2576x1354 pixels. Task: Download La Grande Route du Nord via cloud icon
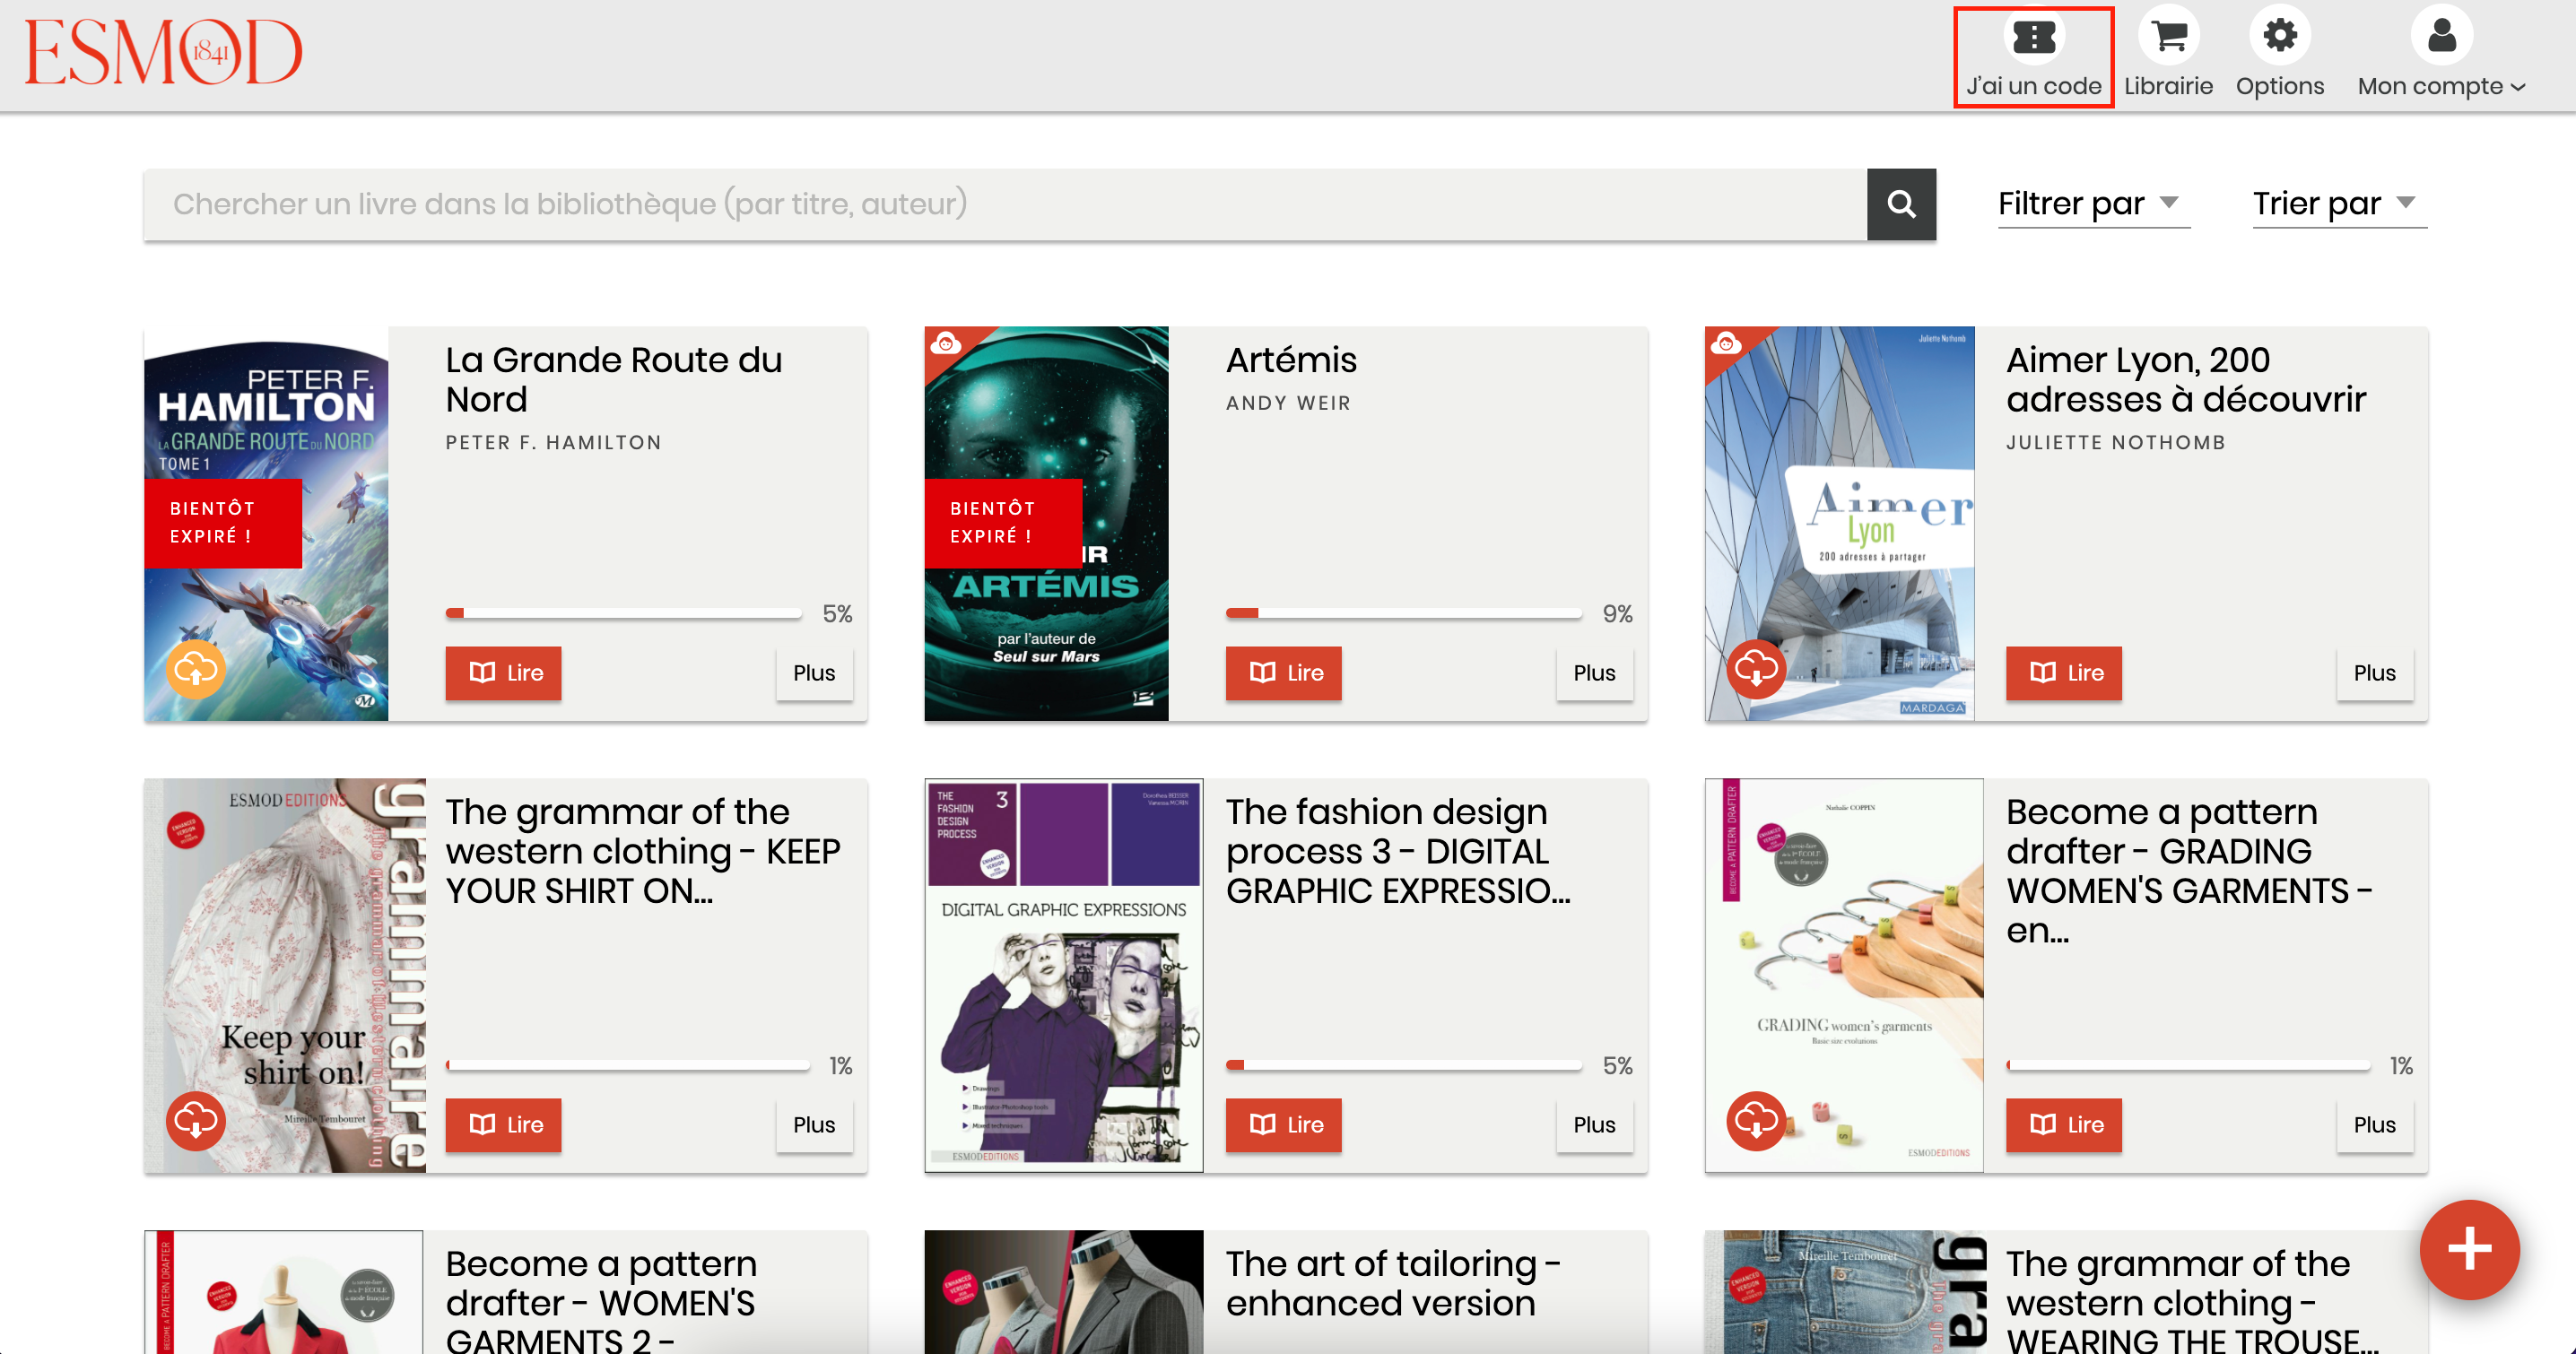coord(195,669)
